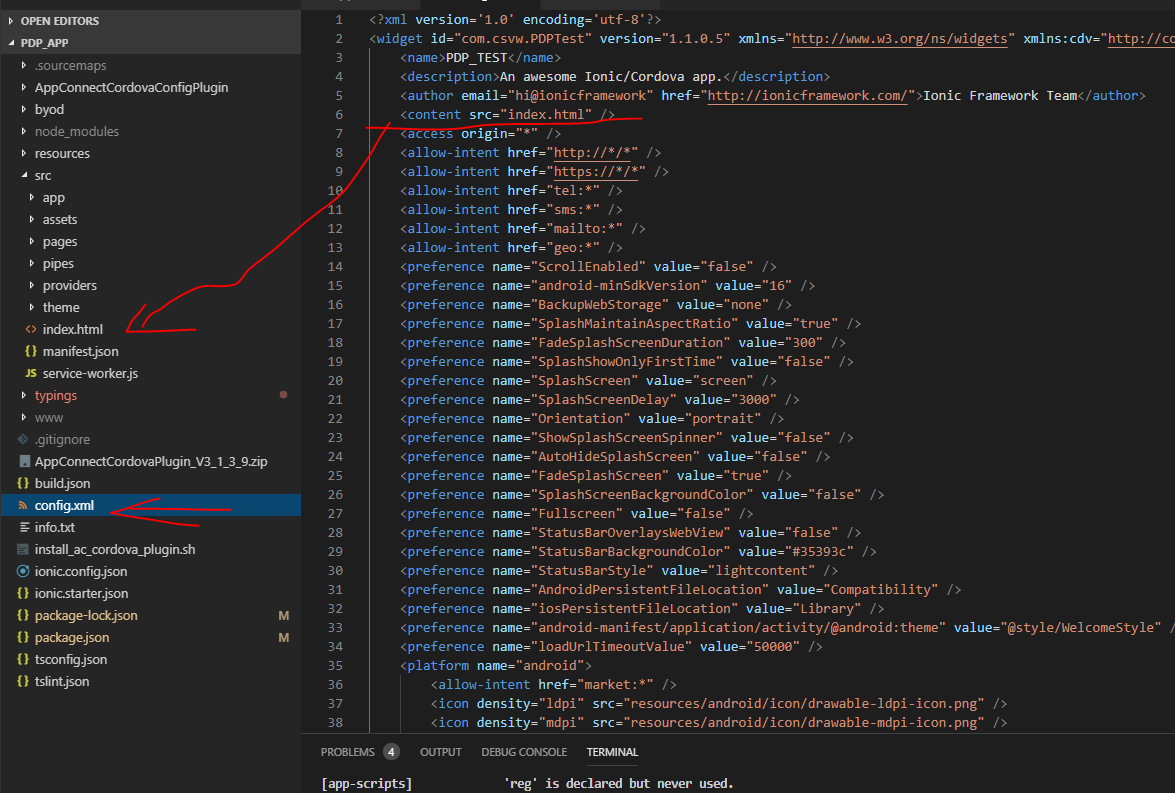The height and width of the screenshot is (793, 1175).
Task: Open info.txt file
Action: tap(55, 528)
